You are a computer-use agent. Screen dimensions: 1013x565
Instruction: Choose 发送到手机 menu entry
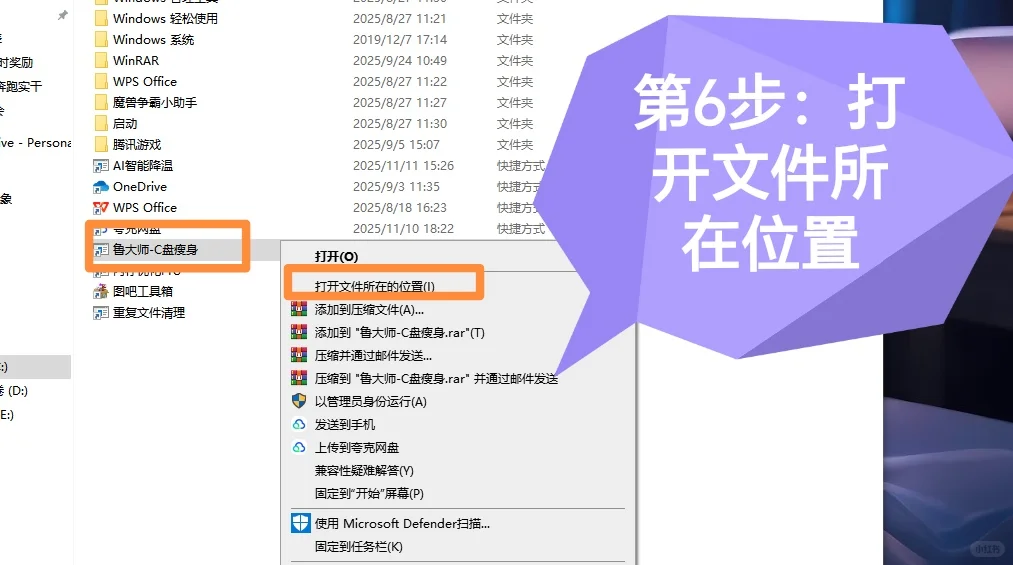344,424
